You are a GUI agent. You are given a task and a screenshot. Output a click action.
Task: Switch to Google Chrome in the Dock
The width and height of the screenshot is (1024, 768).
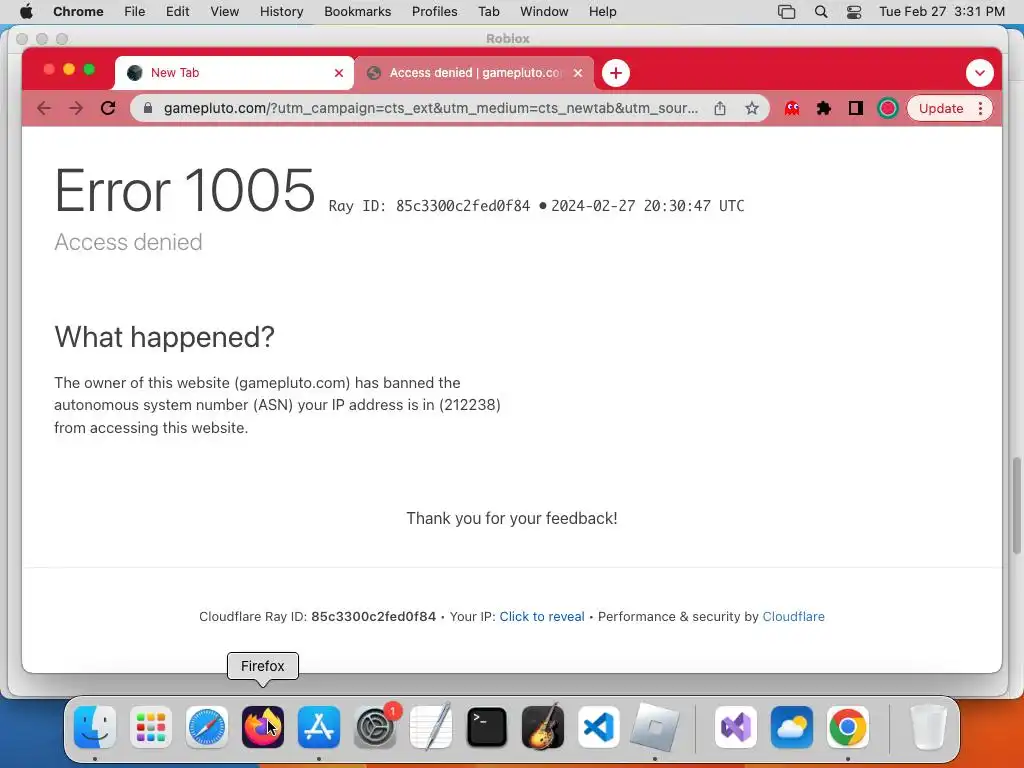(848, 727)
